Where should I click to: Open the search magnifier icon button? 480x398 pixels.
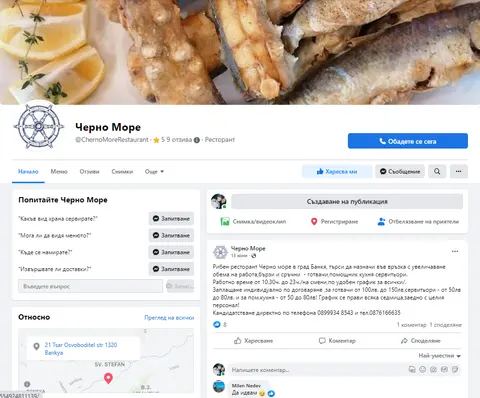pyautogui.click(x=437, y=171)
